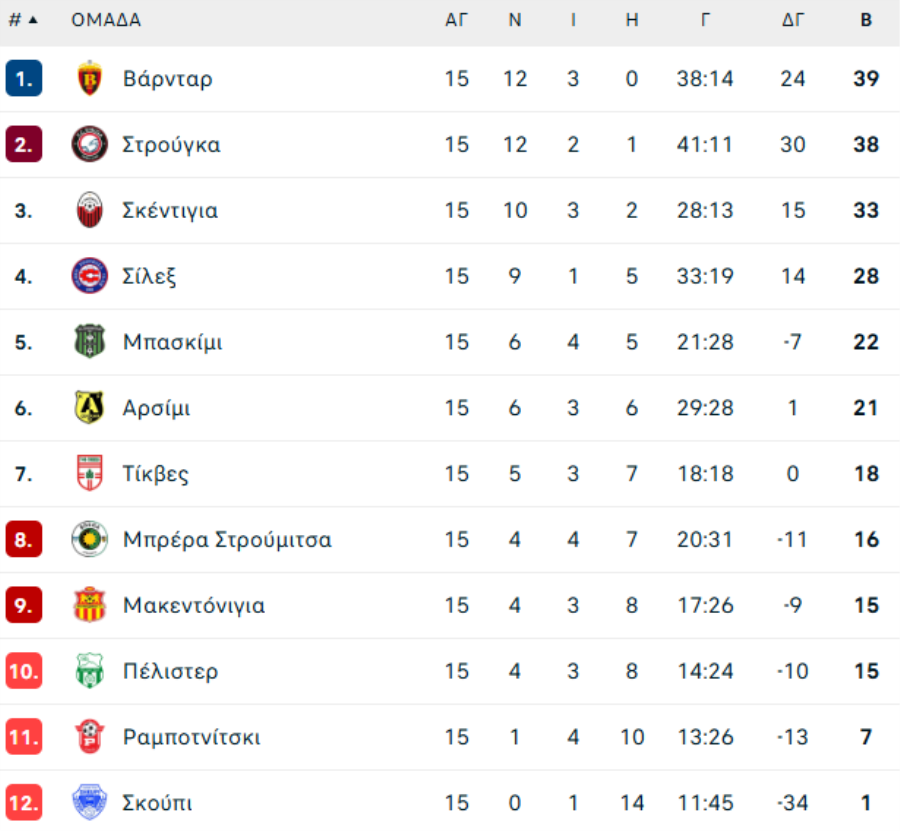The height and width of the screenshot is (831, 900).
Task: Click the Μακεντόνιγια team crest
Action: 90,606
